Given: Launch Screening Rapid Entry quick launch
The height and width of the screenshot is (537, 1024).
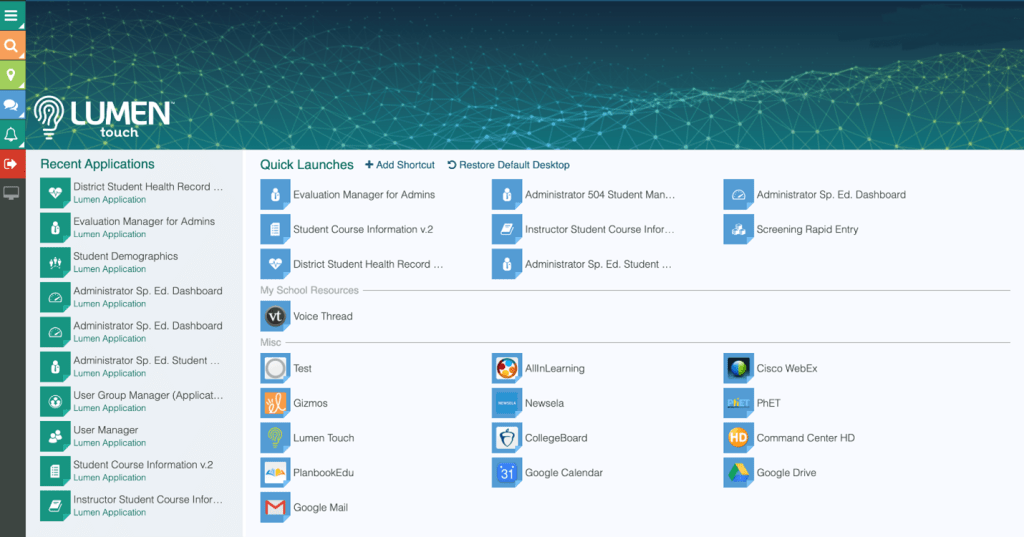Looking at the screenshot, I should tap(806, 230).
